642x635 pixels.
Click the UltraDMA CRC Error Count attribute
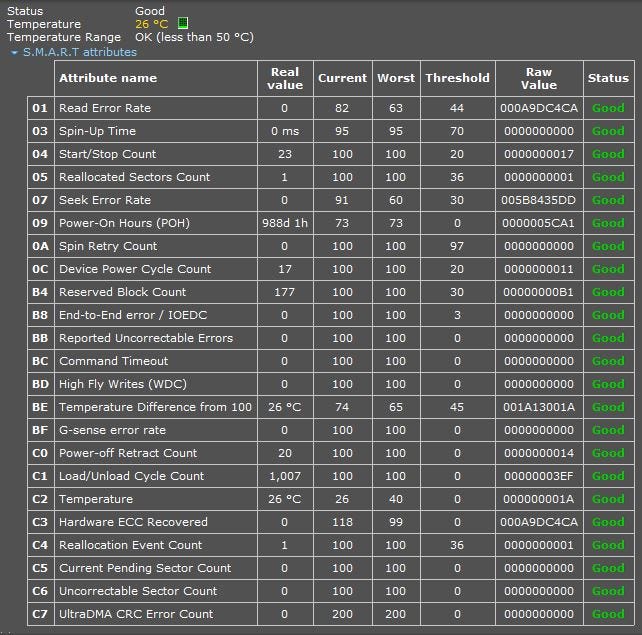pyautogui.click(x=136, y=614)
